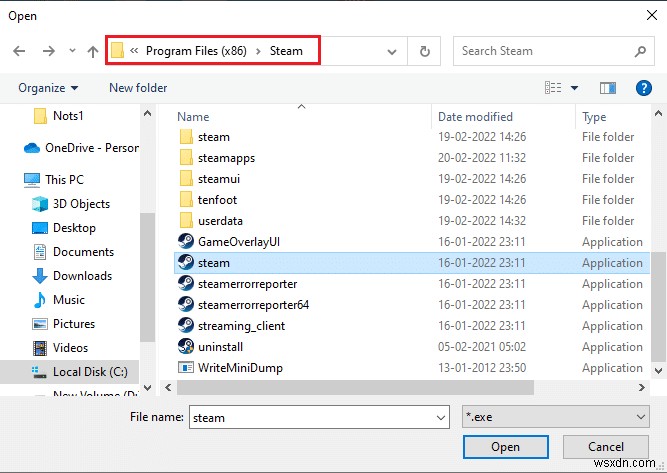
Task: Select This PC in navigation pane
Action: point(54,180)
